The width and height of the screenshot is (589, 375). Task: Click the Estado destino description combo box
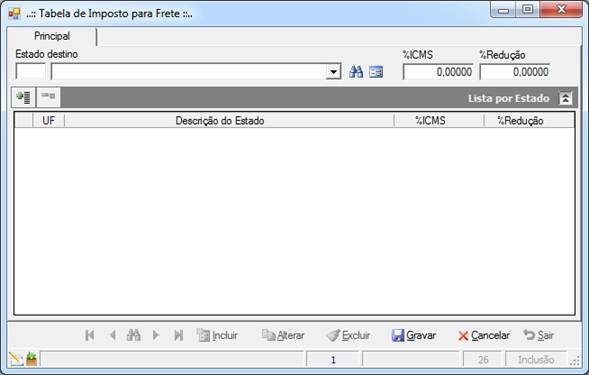pos(196,71)
